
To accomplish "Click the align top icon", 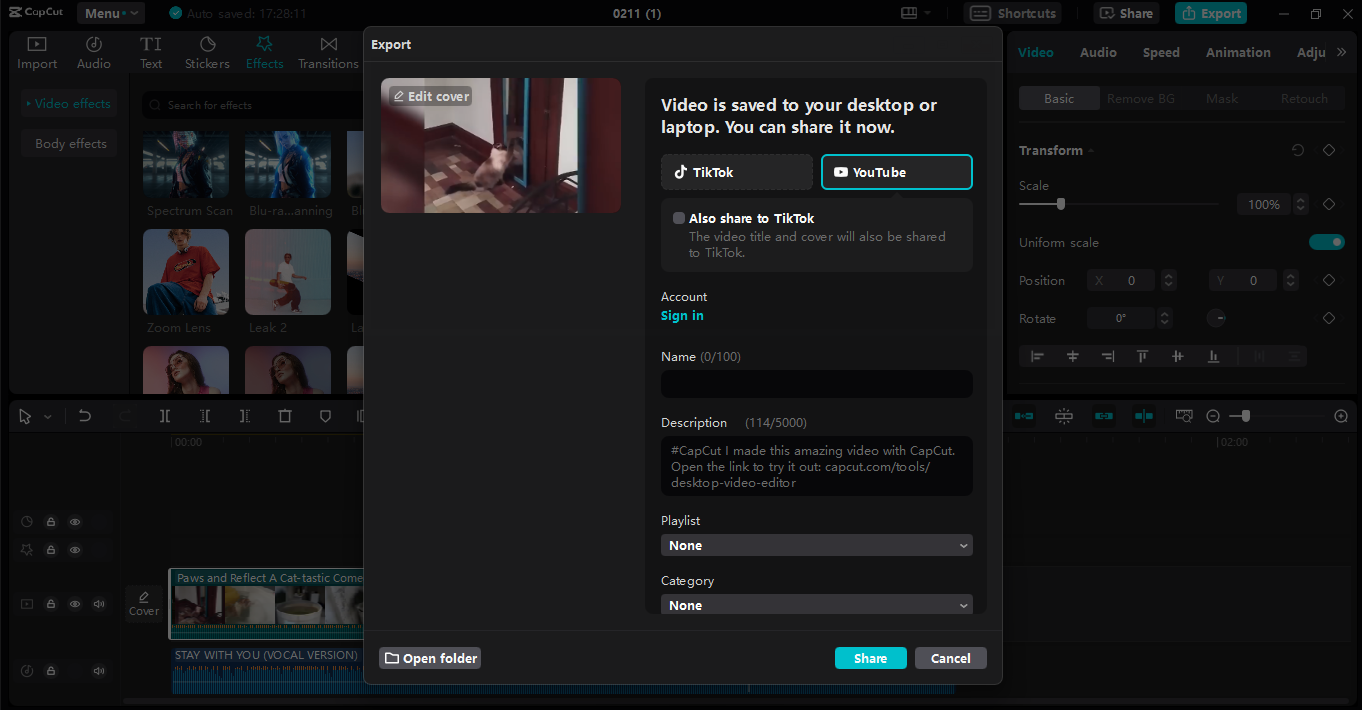I will [1142, 356].
